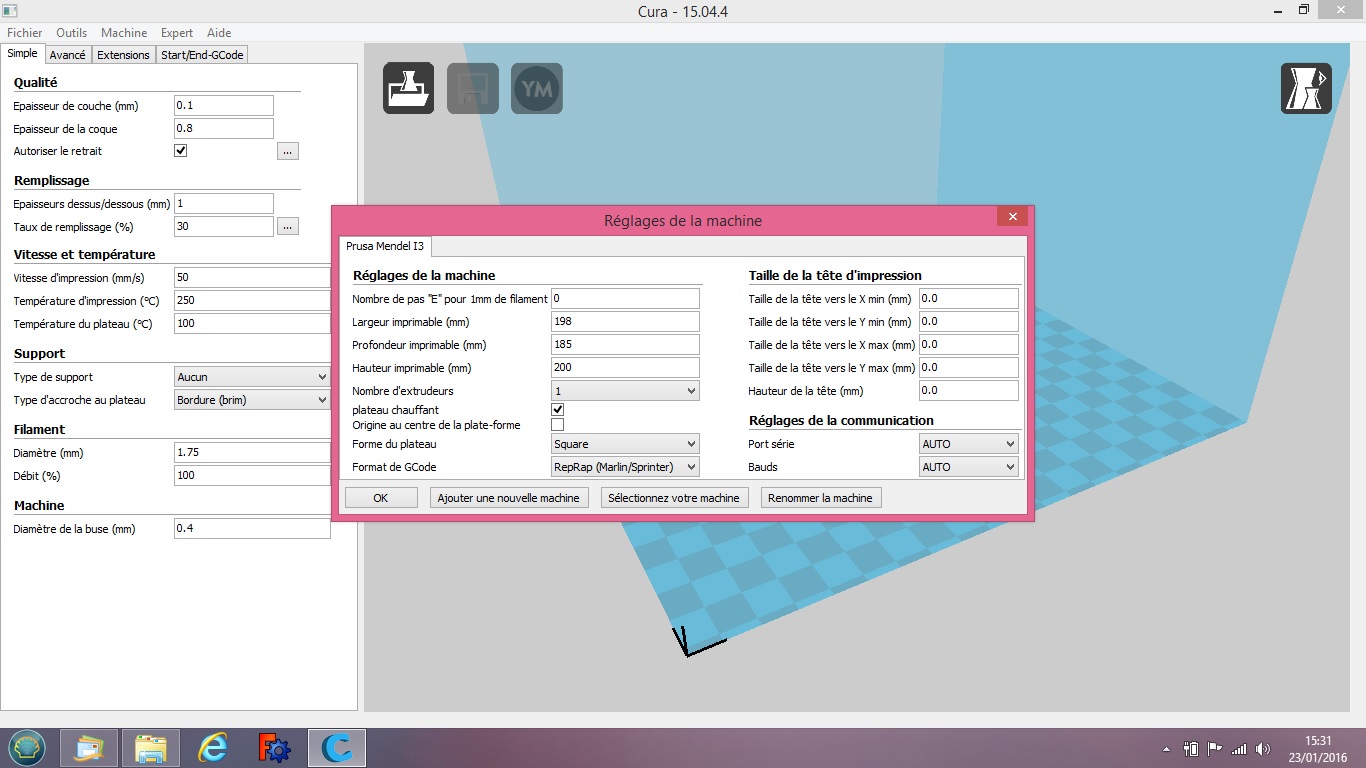Click the battery power tray icon

tap(1191, 748)
